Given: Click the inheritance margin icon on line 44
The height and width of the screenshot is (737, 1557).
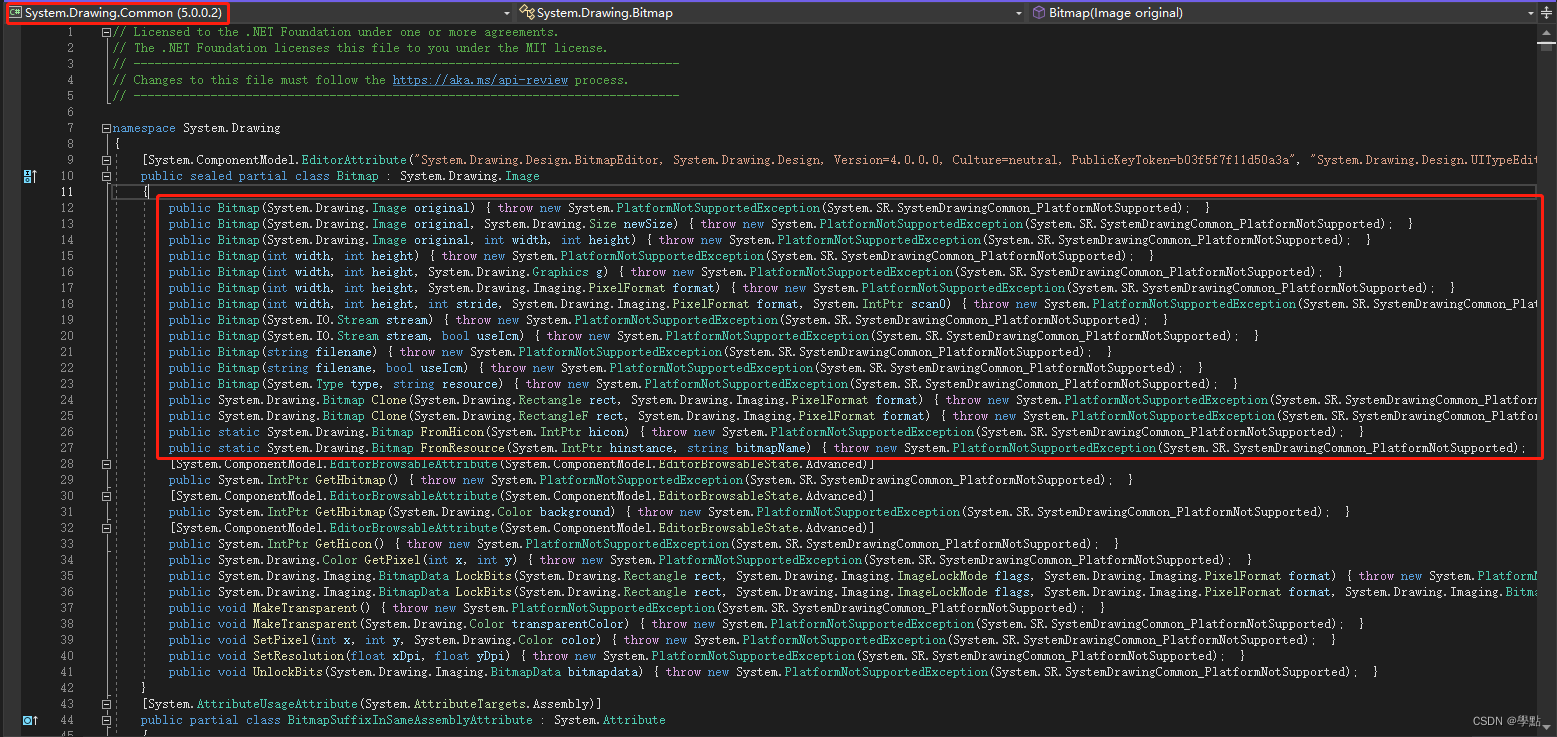Looking at the screenshot, I should 29,720.
